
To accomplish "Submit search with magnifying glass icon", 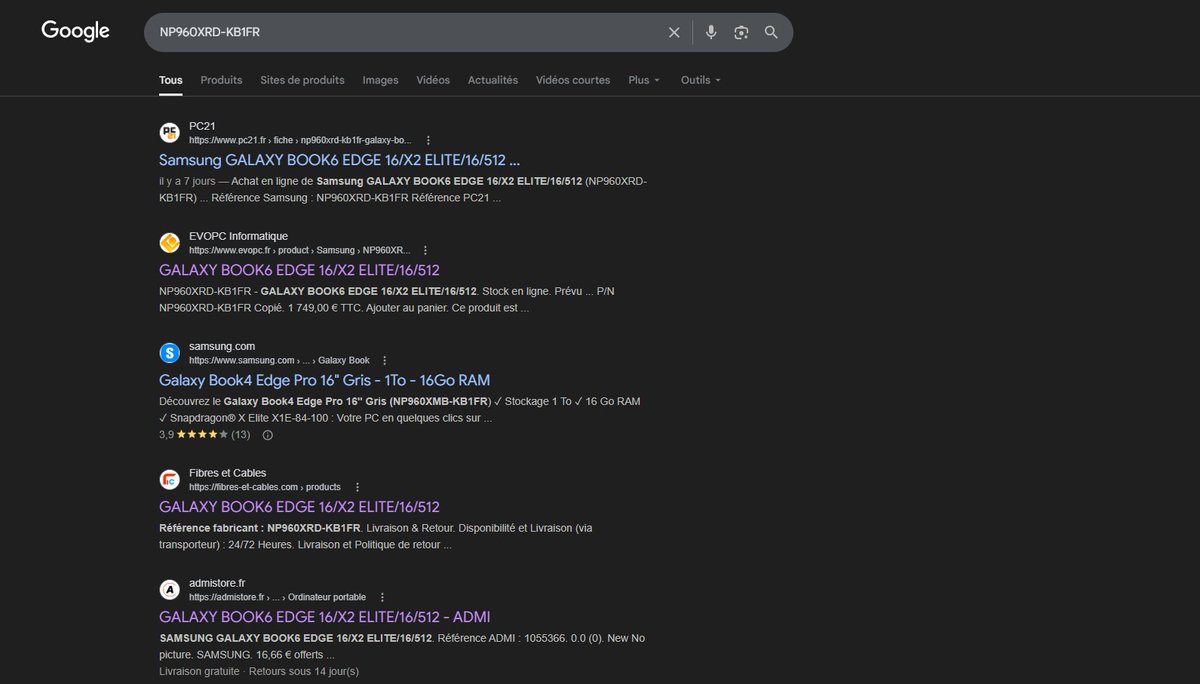I will (771, 32).
